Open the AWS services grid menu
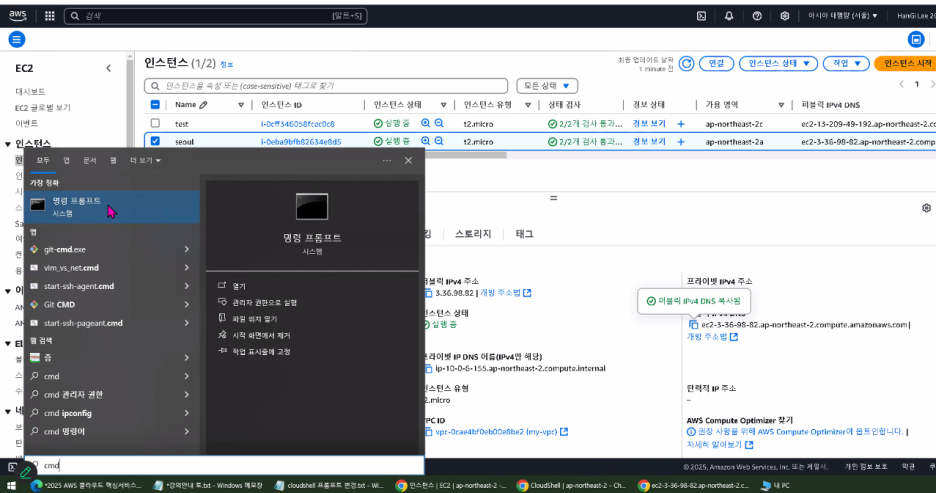The height and width of the screenshot is (493, 936). pos(50,16)
